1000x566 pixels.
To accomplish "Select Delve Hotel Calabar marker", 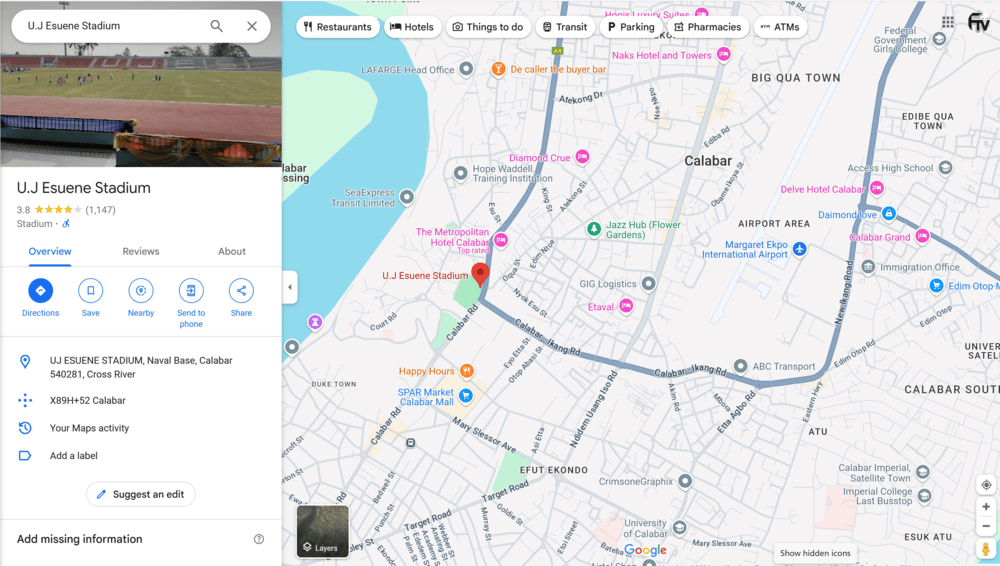I will click(877, 188).
